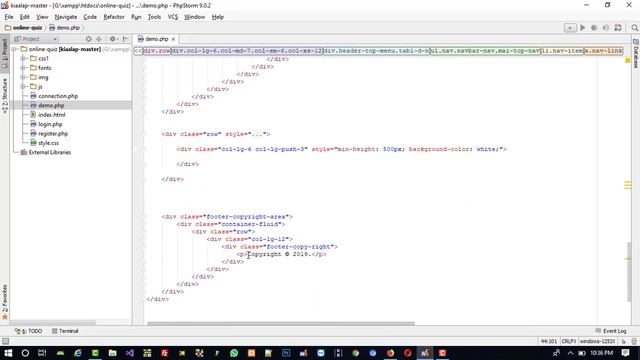
Task: Open the Project panel settings gear
Action: click(113, 39)
